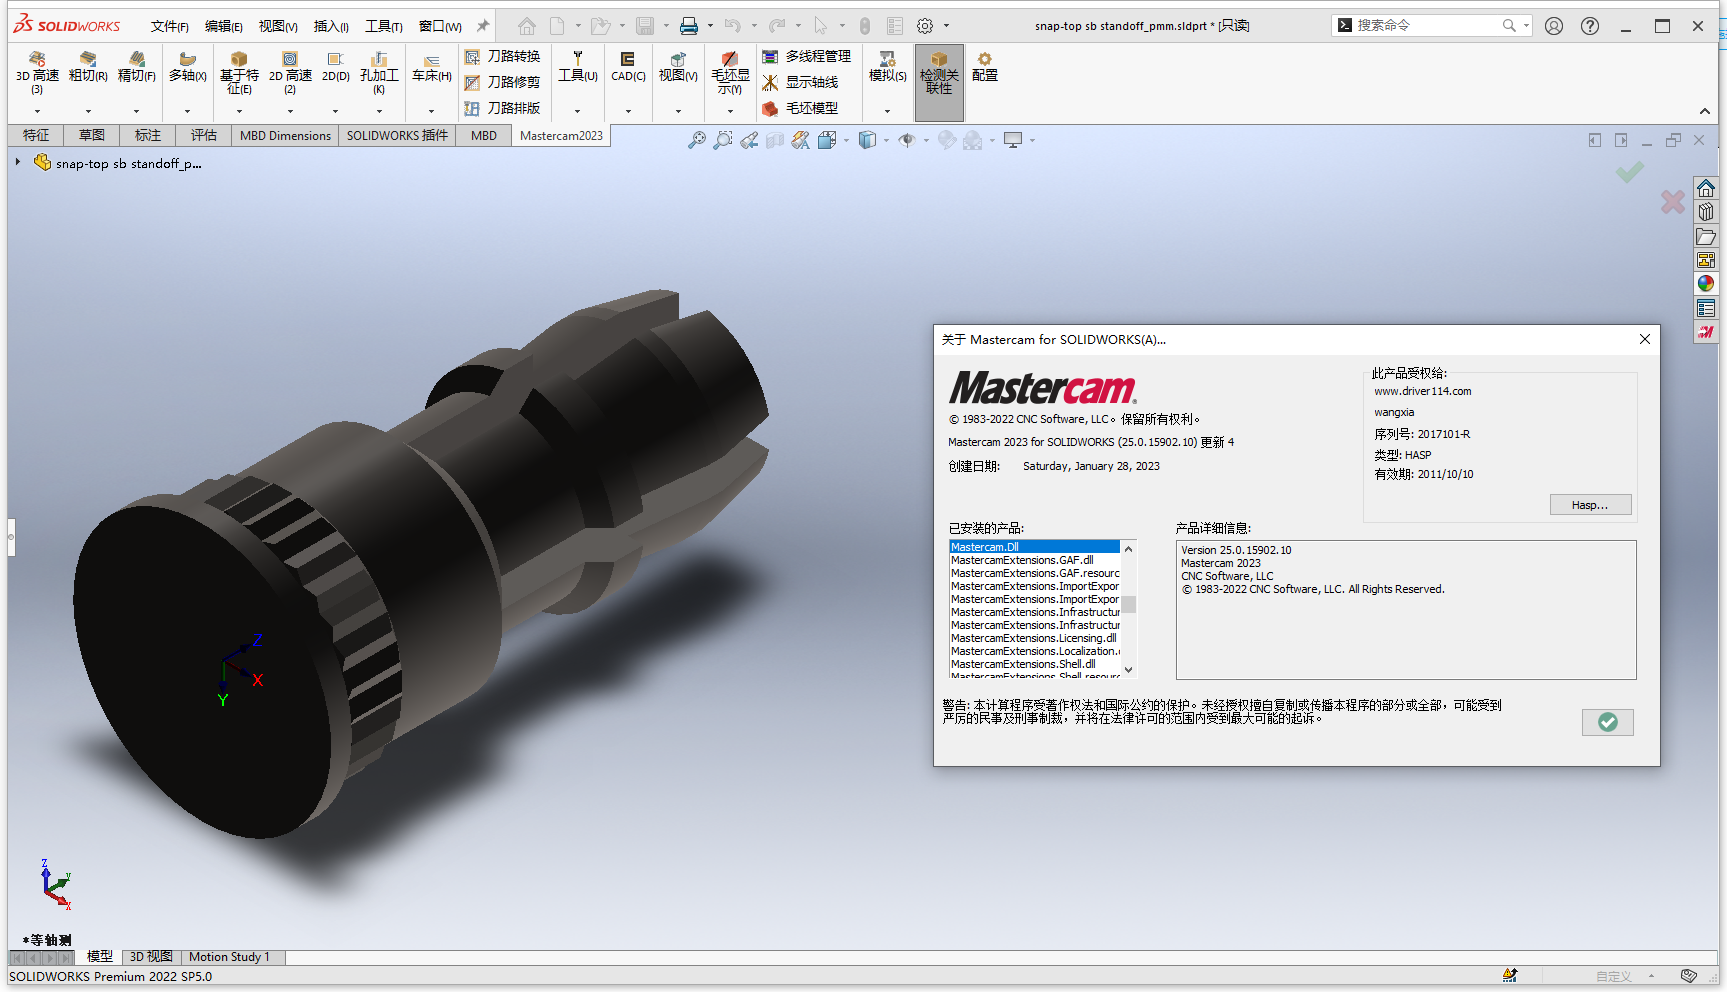Image resolution: width=1727 pixels, height=992 pixels.
Task: Click 刀路排版 toolpath nesting
Action: pyautogui.click(x=502, y=108)
